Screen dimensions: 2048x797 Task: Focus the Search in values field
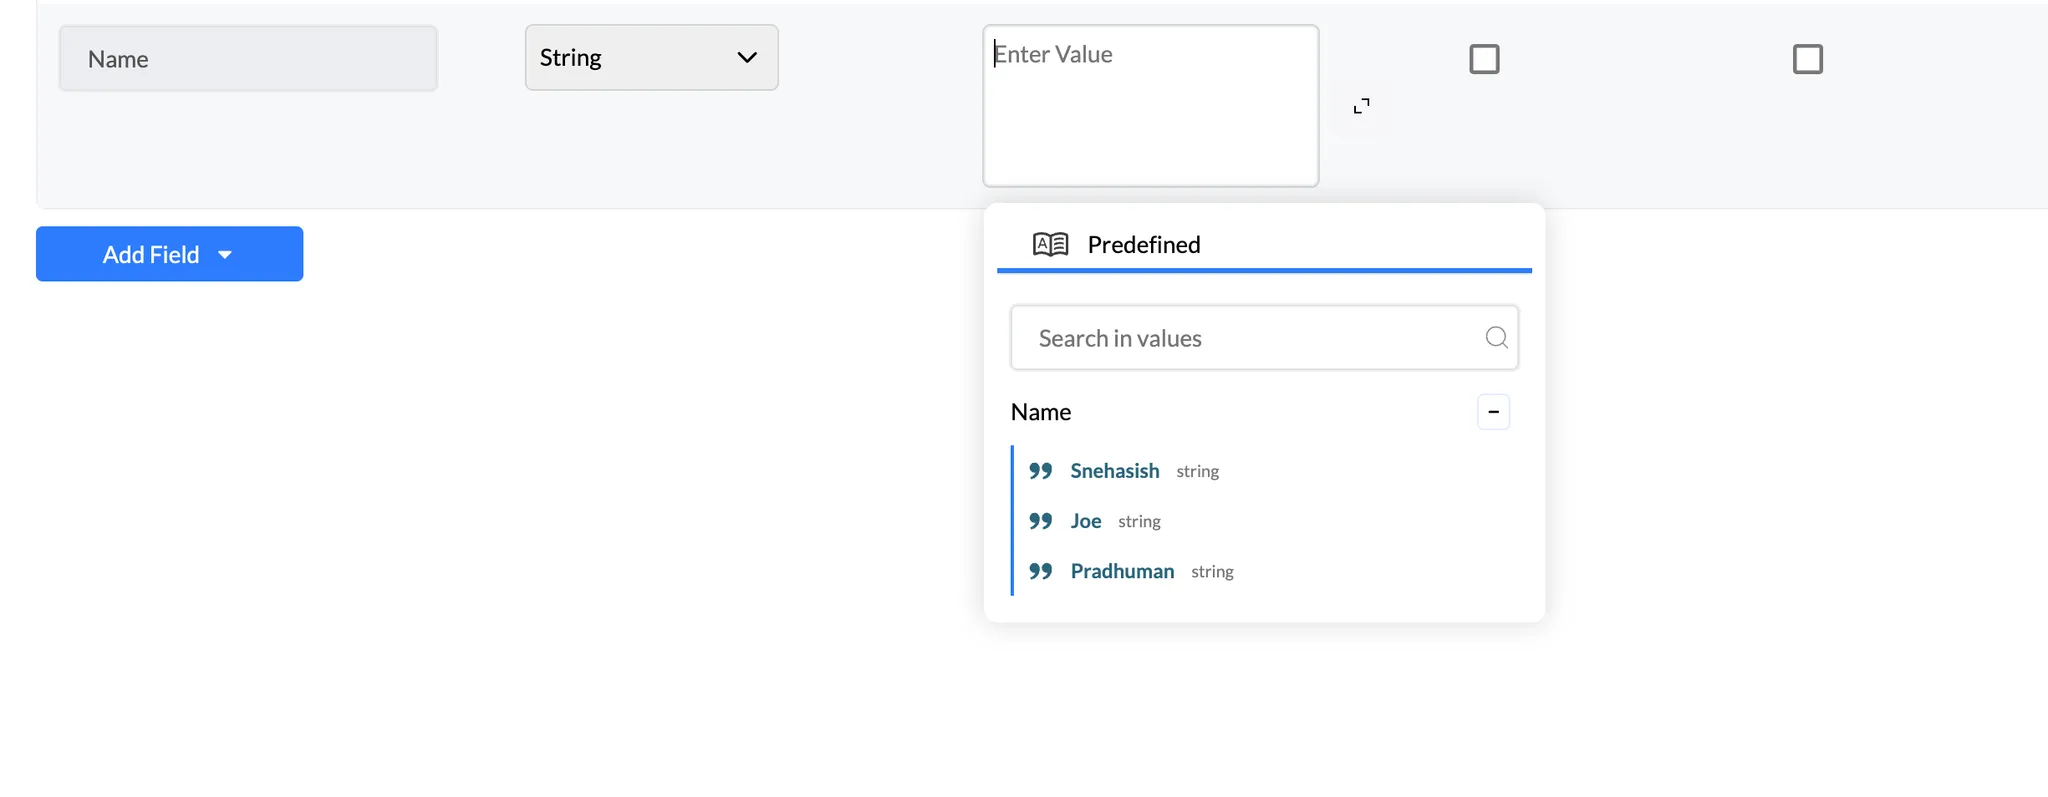[x=1250, y=338]
